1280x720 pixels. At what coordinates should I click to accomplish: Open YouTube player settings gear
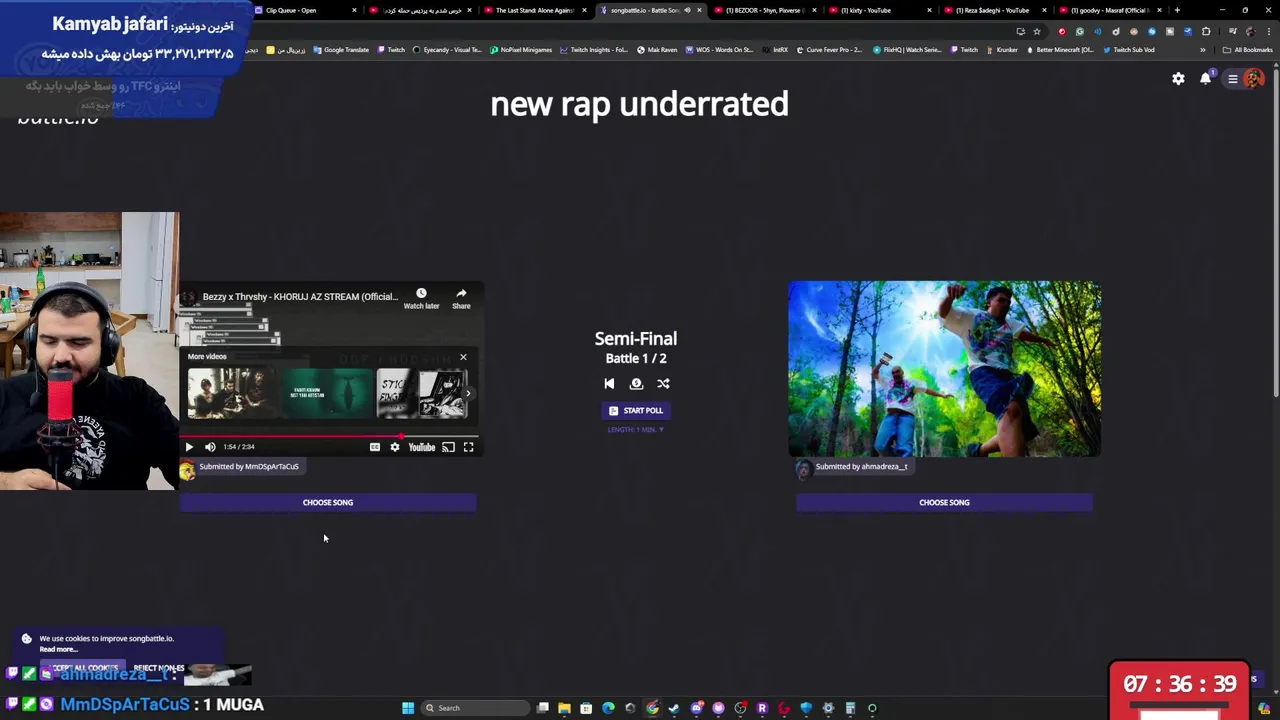point(394,447)
